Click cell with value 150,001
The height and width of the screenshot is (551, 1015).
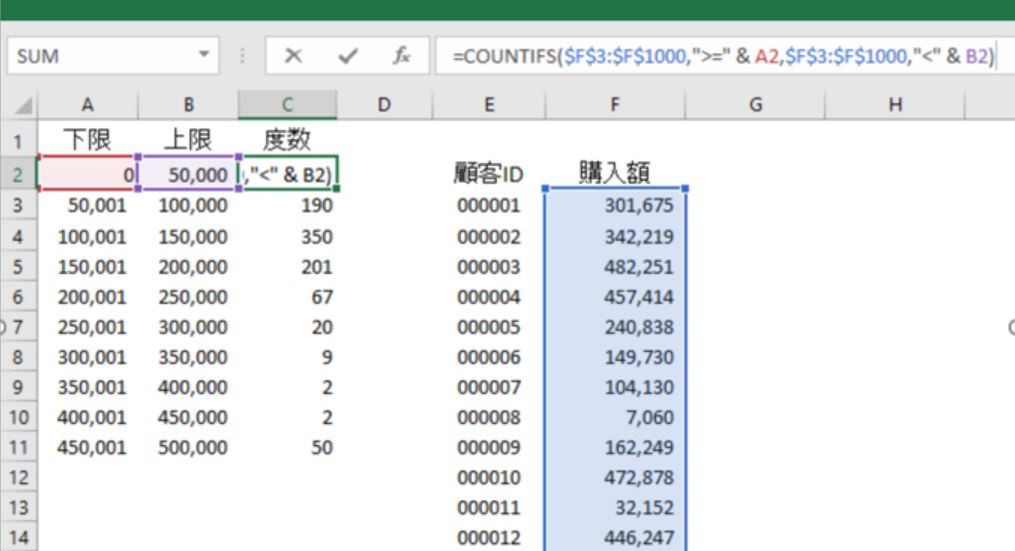(87, 267)
